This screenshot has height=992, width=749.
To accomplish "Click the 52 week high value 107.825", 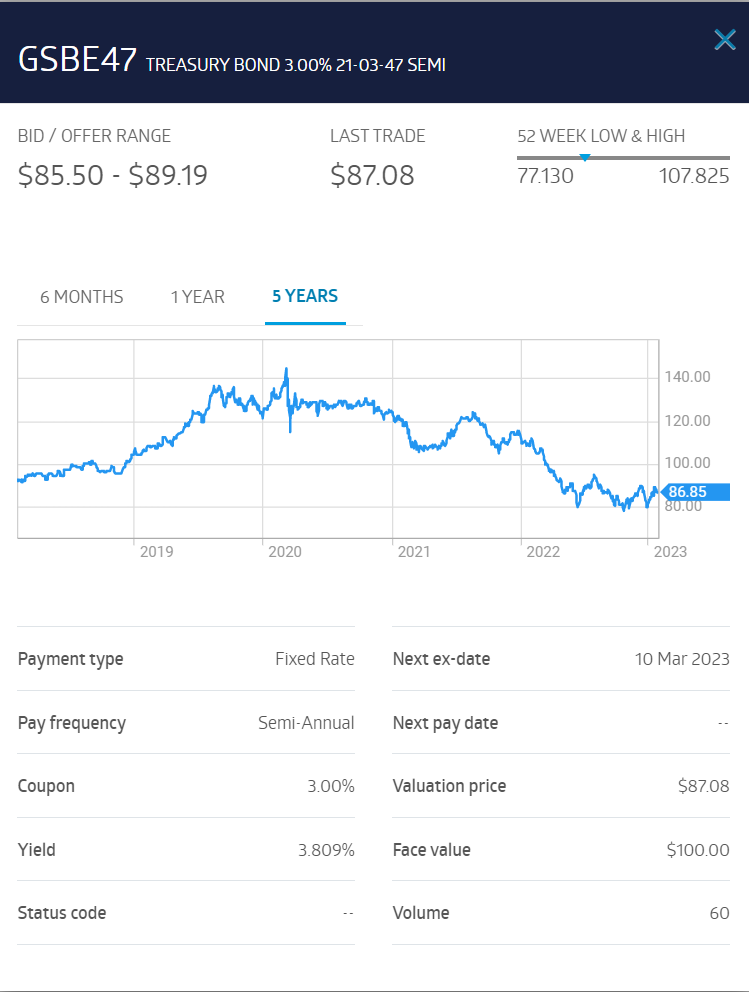I will coord(694,176).
